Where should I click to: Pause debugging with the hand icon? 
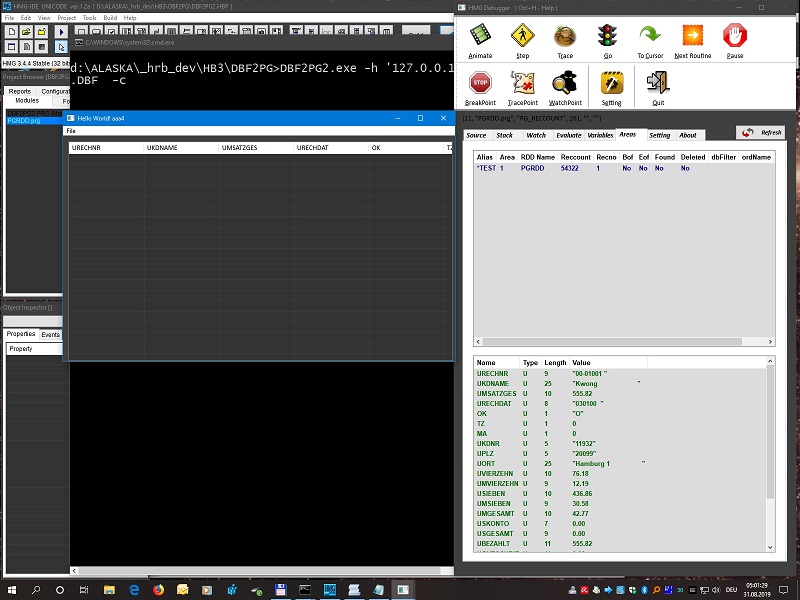(735, 37)
